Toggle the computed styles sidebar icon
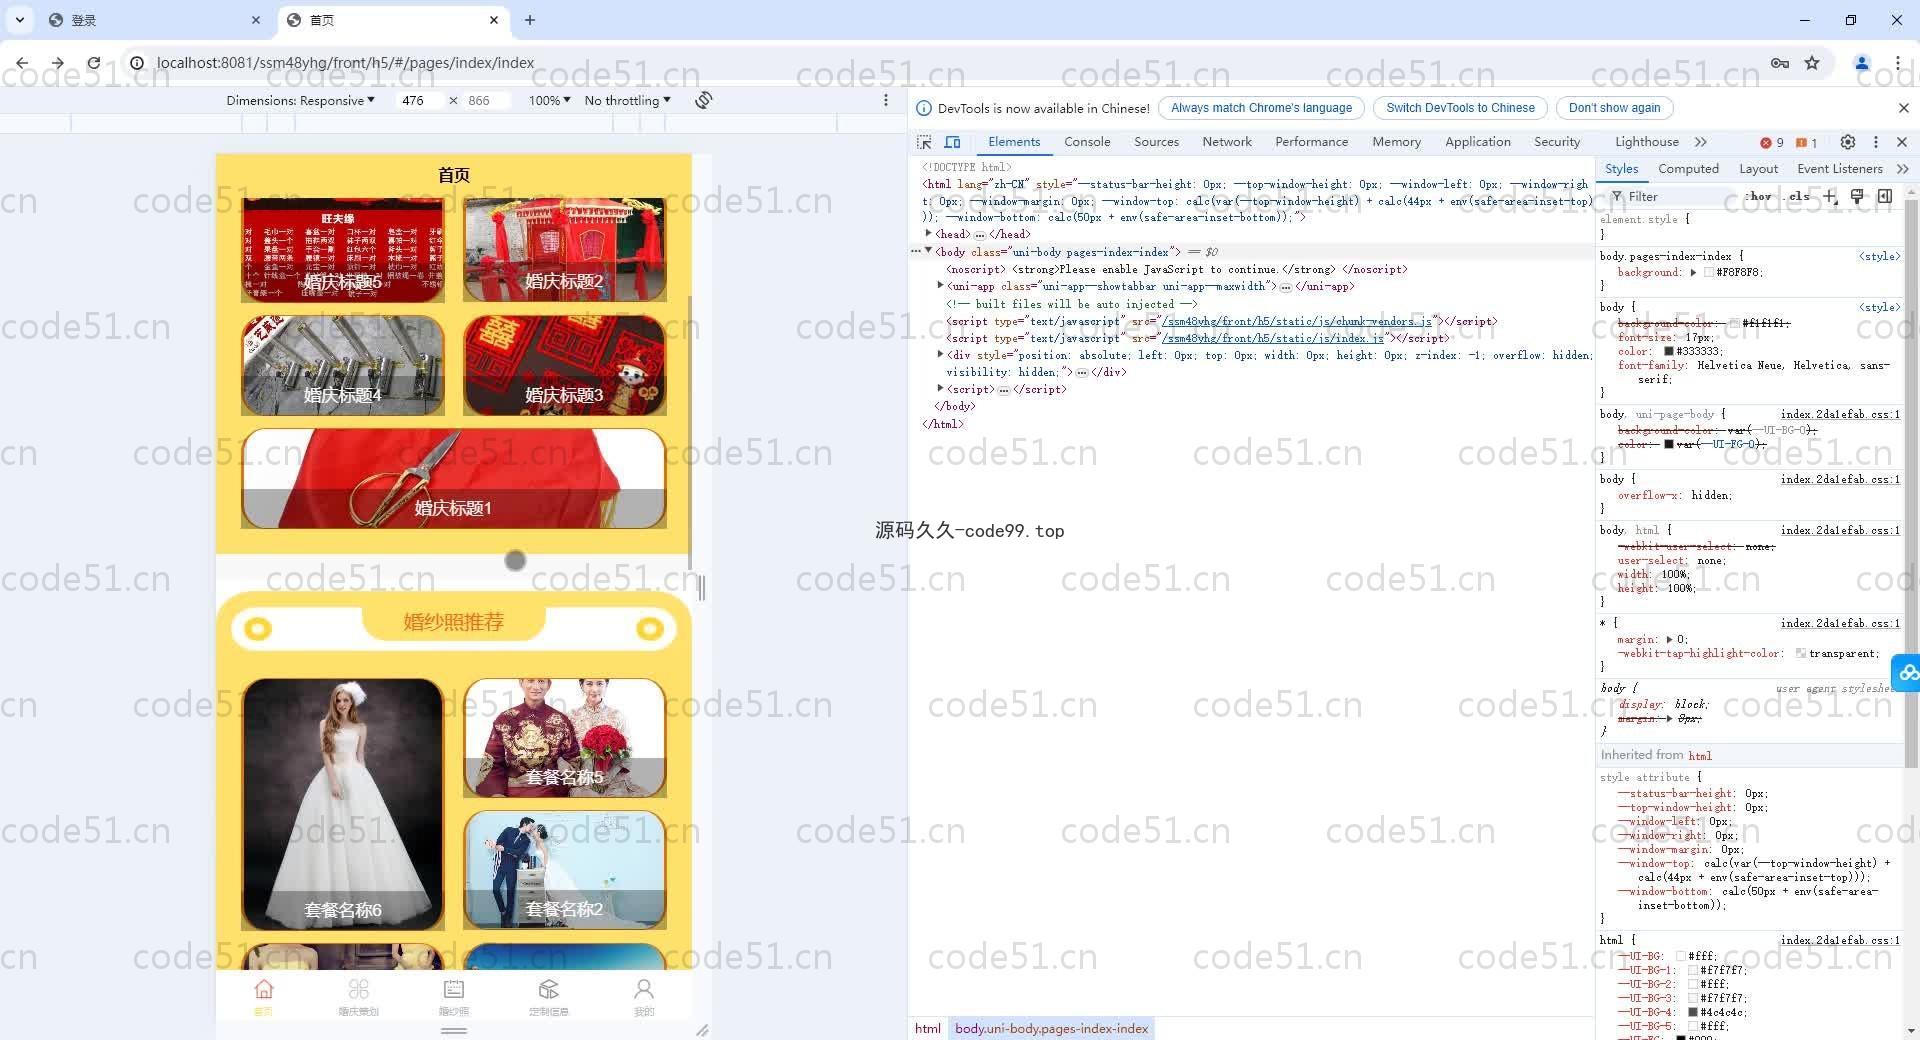 (1885, 196)
